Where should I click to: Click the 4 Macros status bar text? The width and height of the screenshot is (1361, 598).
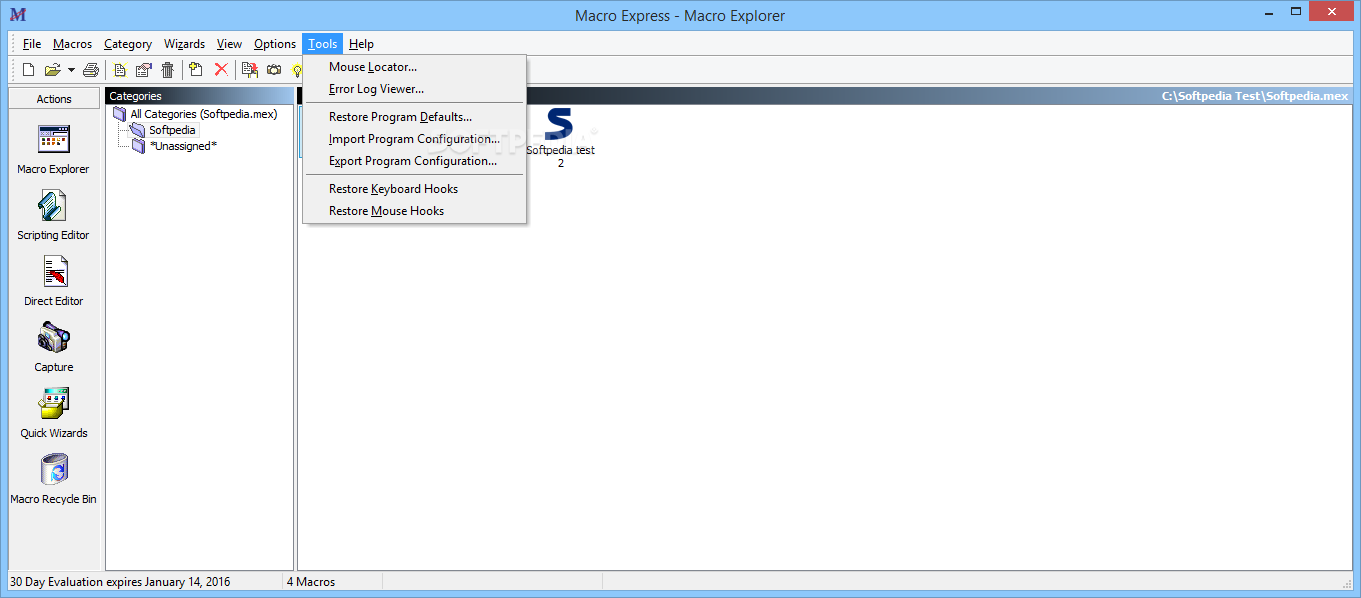point(311,581)
